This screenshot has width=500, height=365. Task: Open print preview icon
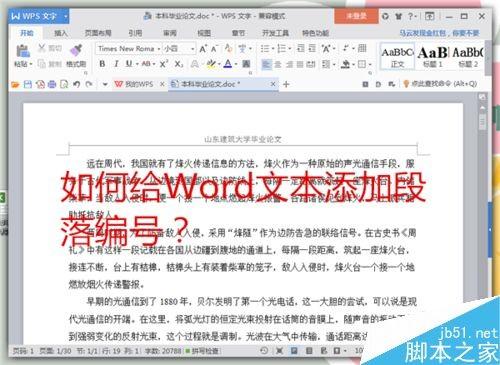(x=64, y=84)
